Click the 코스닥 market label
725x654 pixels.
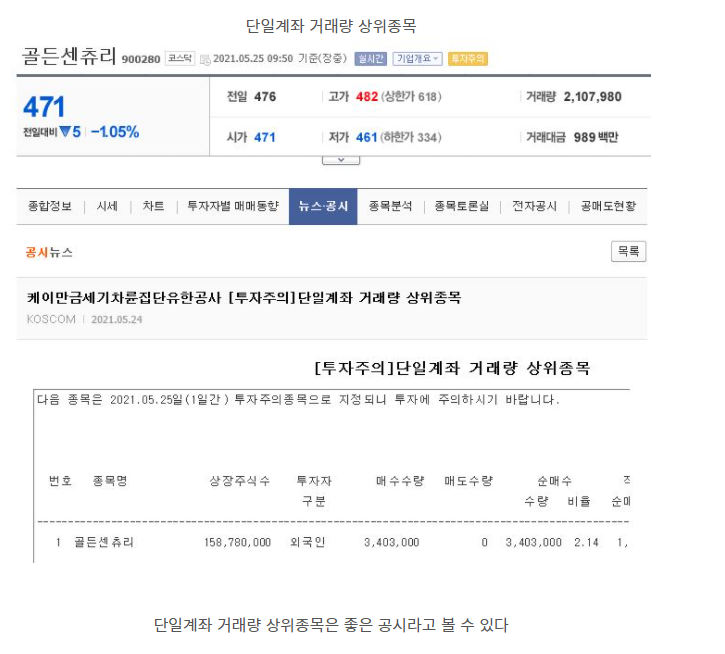click(x=180, y=58)
